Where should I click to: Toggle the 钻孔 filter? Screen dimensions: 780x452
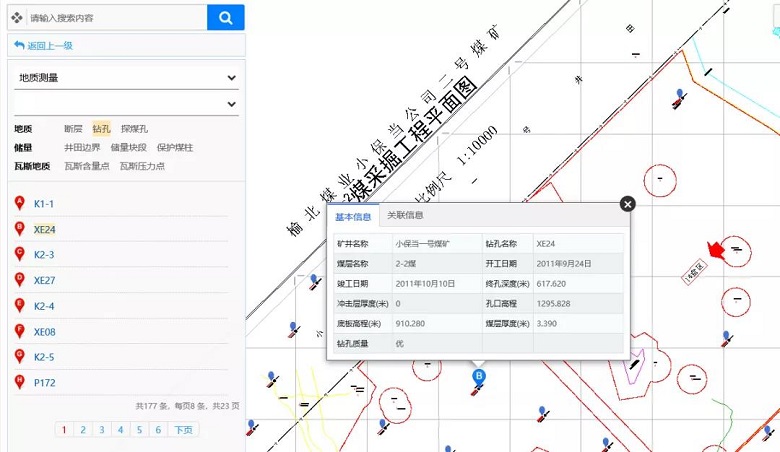(102, 129)
